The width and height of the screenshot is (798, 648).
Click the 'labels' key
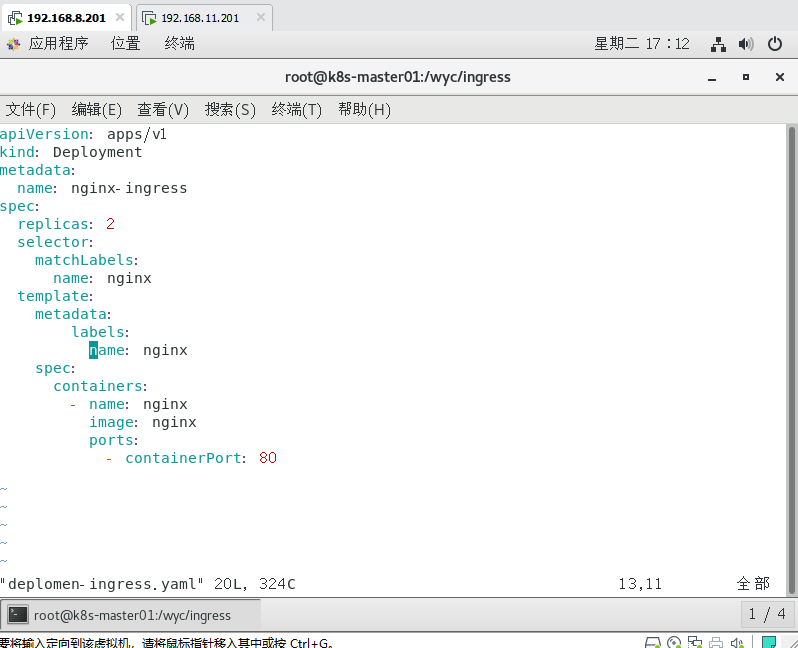coord(98,332)
